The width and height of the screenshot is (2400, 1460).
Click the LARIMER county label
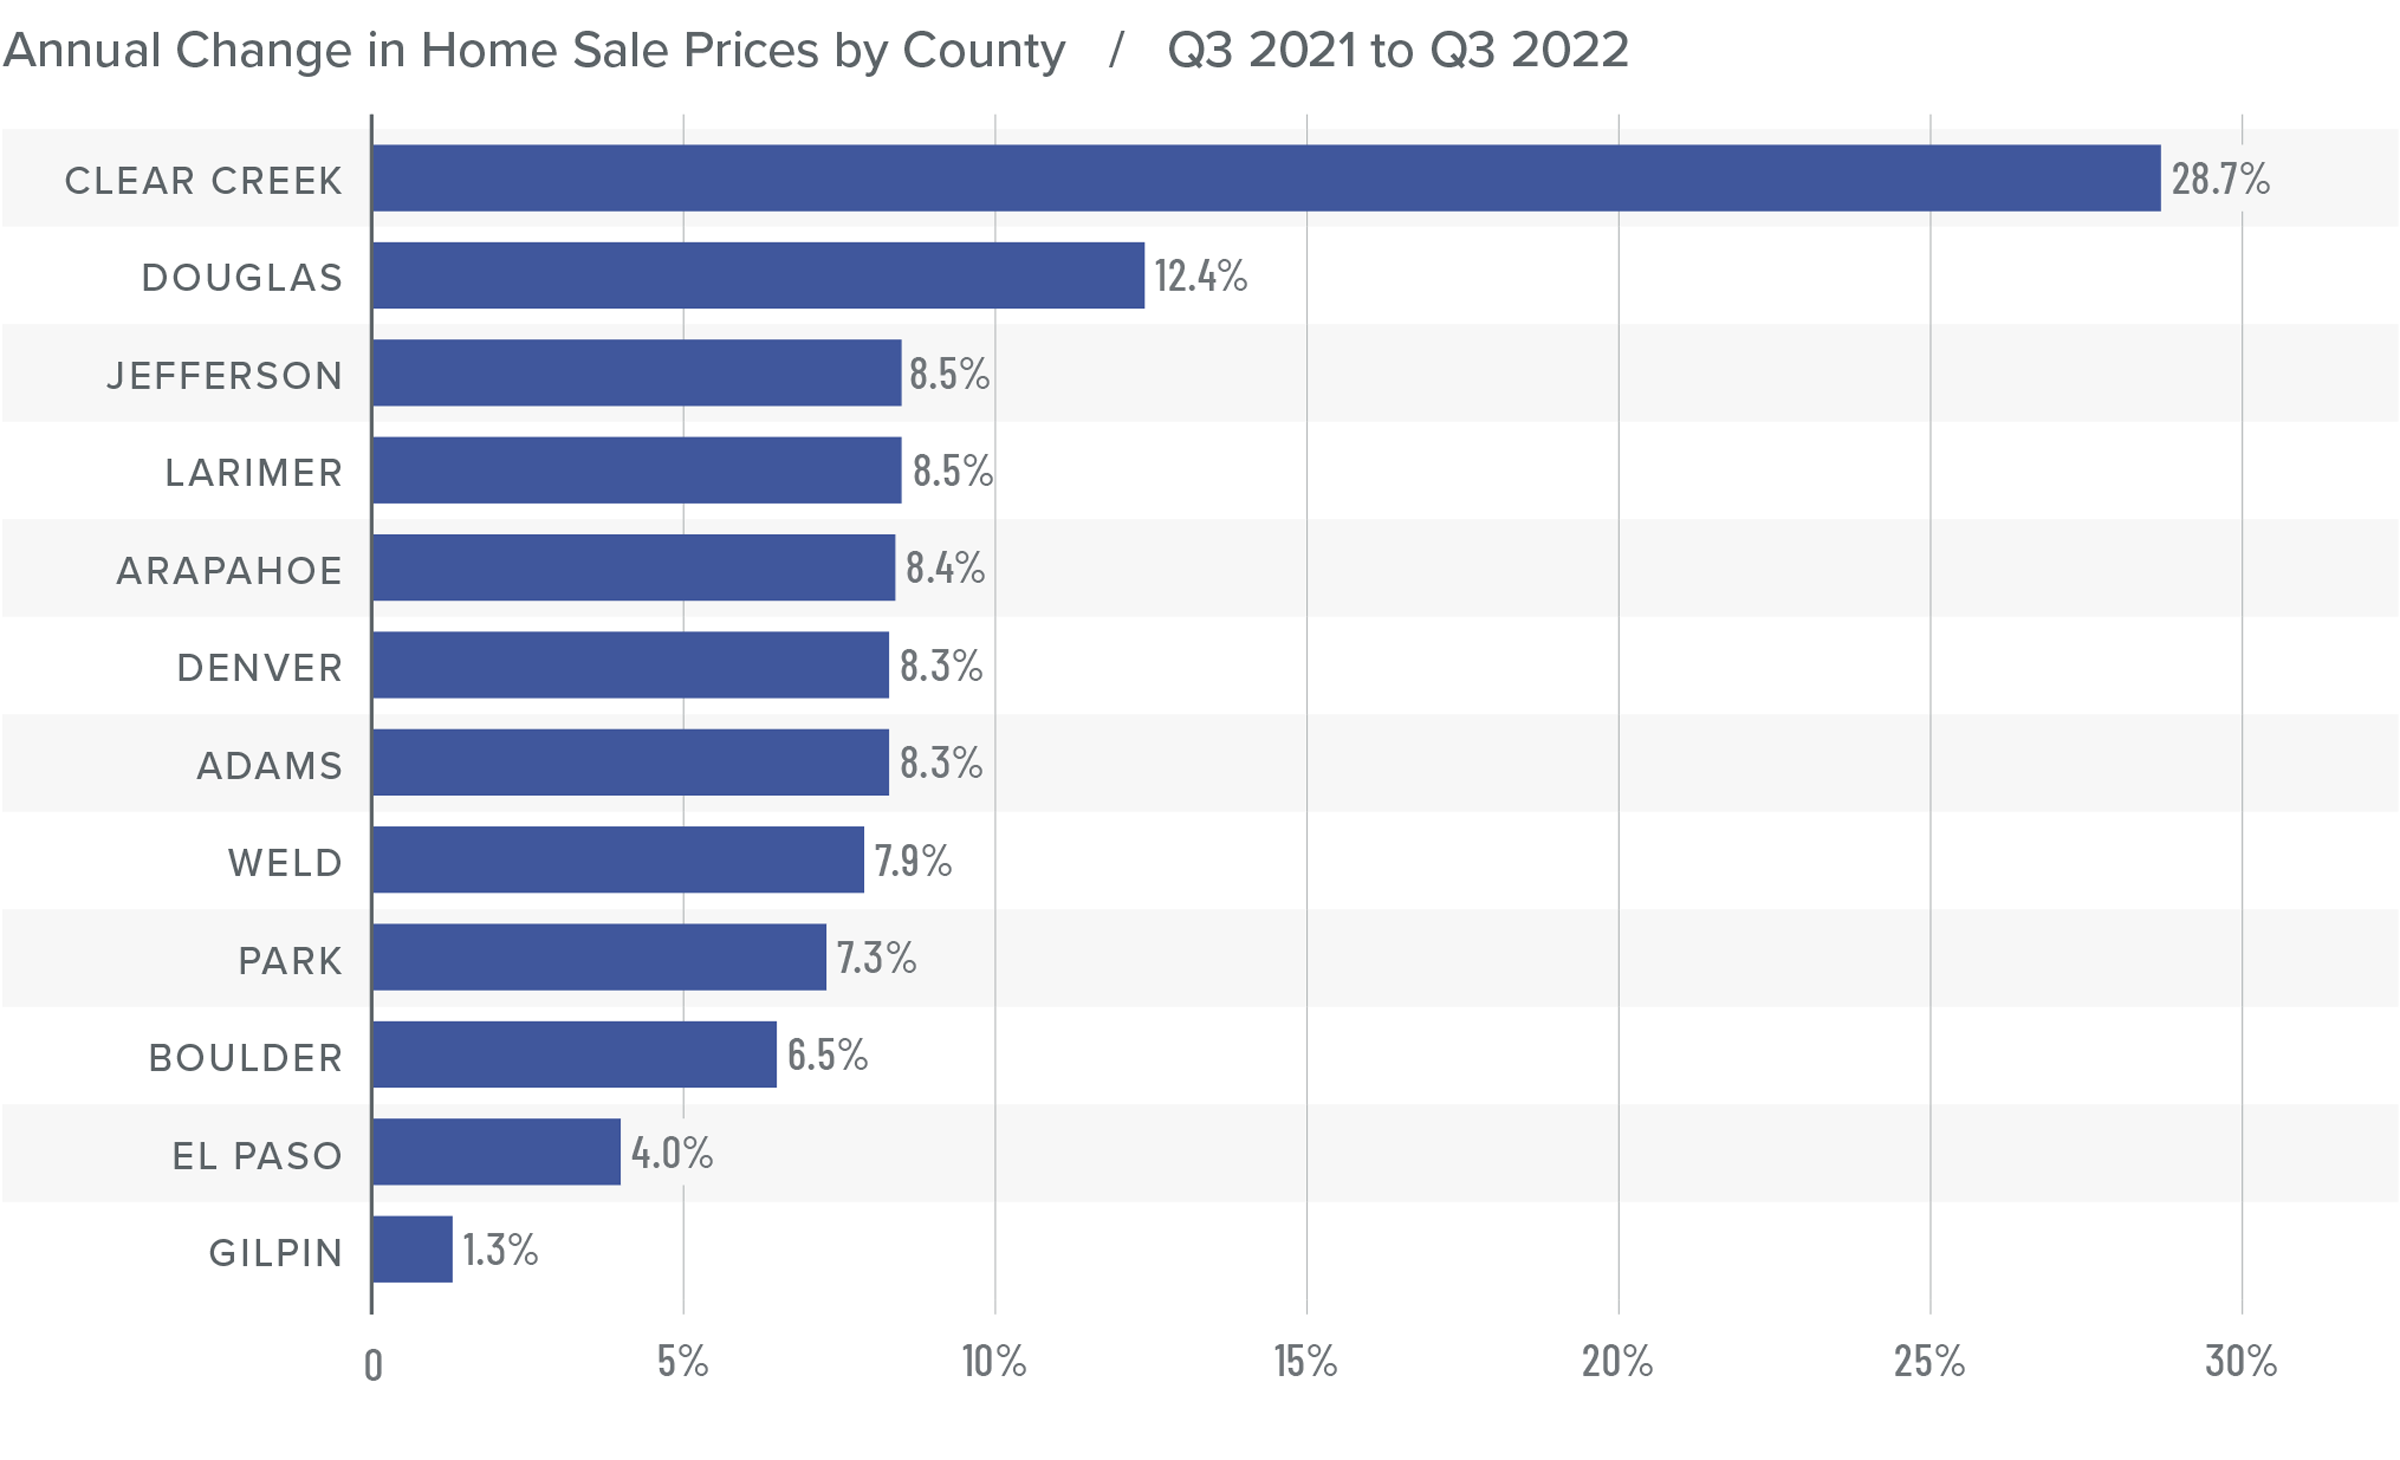point(254,473)
